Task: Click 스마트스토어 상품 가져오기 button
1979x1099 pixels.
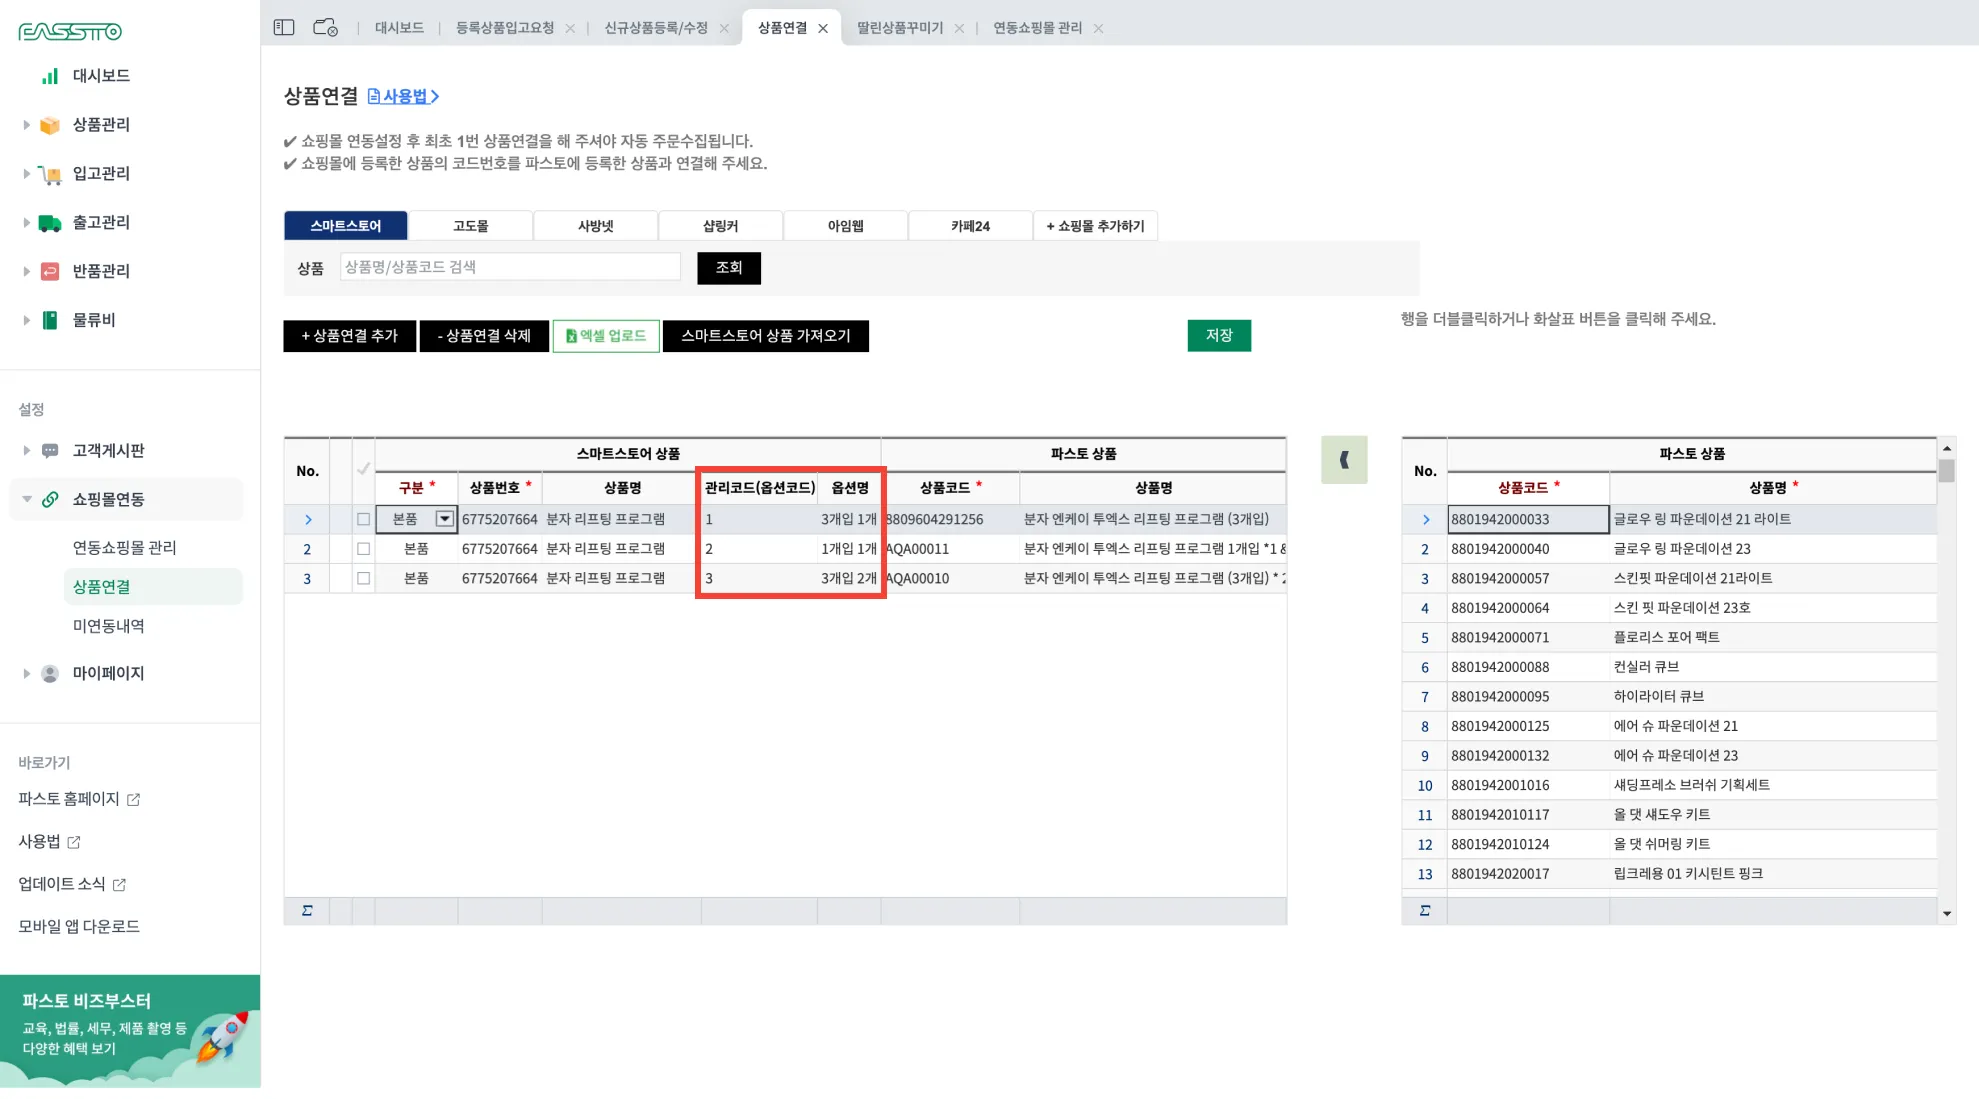Action: (x=765, y=336)
